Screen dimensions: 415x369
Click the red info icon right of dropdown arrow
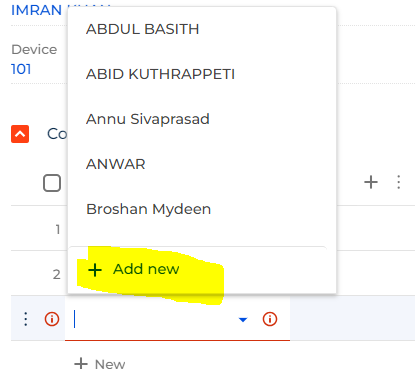tap(270, 319)
